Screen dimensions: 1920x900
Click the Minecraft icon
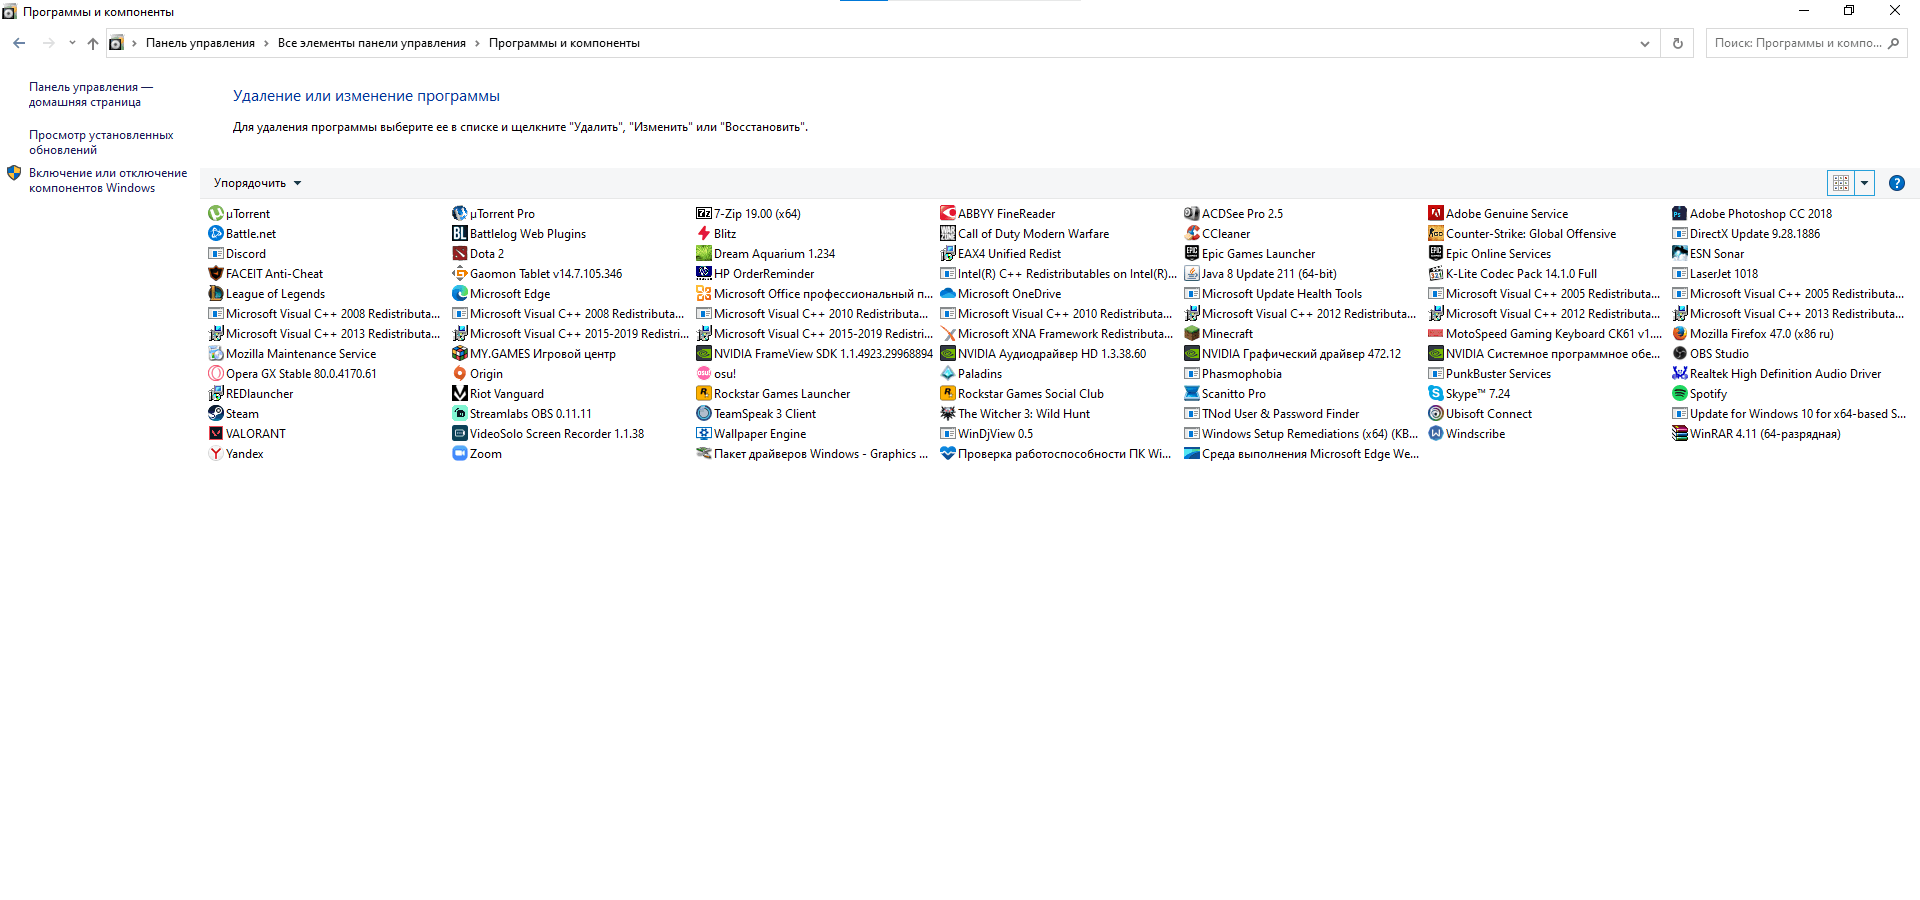(x=1191, y=333)
